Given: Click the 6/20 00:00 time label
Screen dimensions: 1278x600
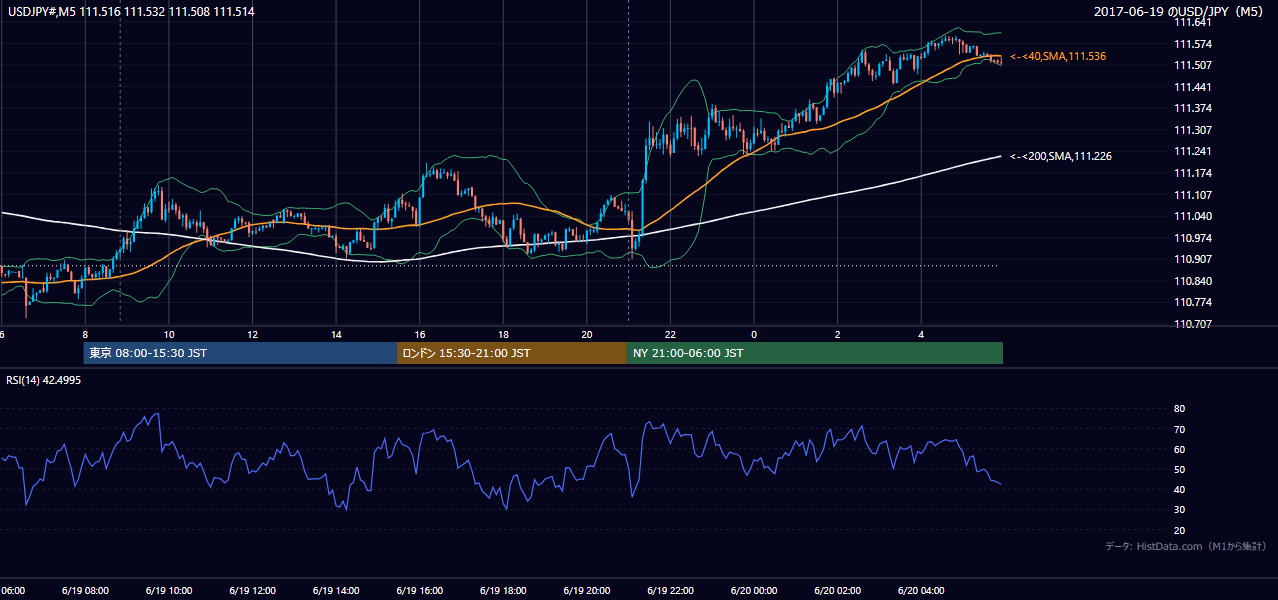Looking at the screenshot, I should click(754, 591).
